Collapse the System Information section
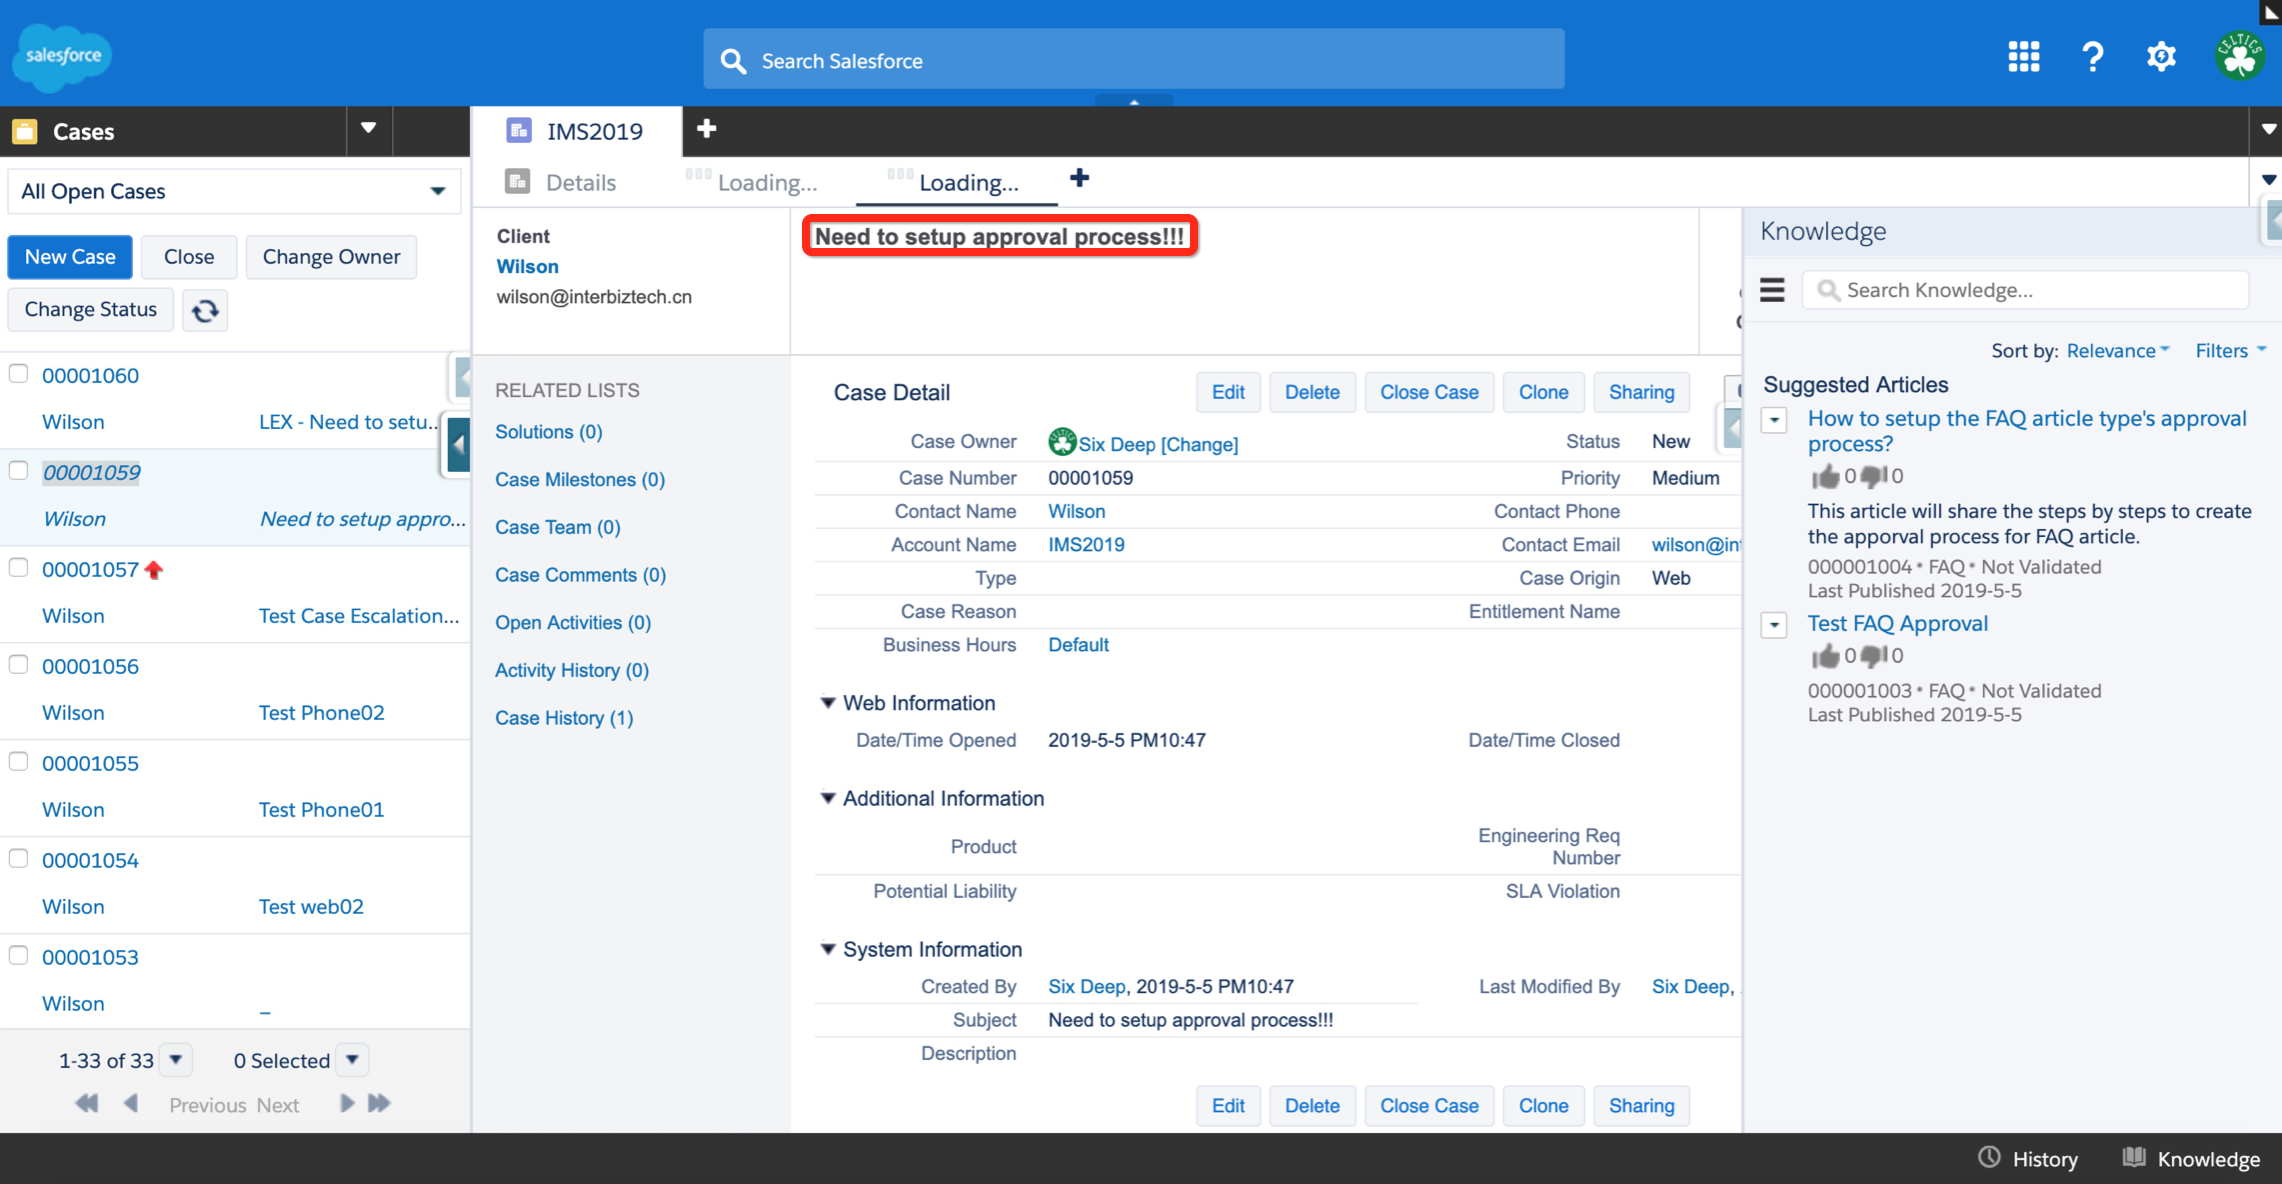 tap(828, 949)
